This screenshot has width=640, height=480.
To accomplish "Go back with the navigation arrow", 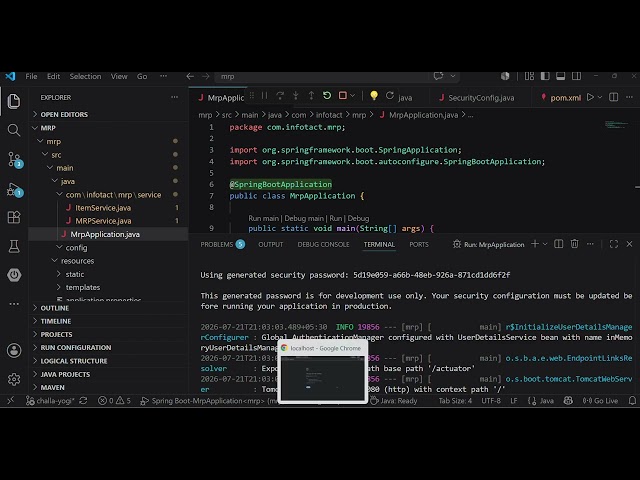I will coord(190,76).
